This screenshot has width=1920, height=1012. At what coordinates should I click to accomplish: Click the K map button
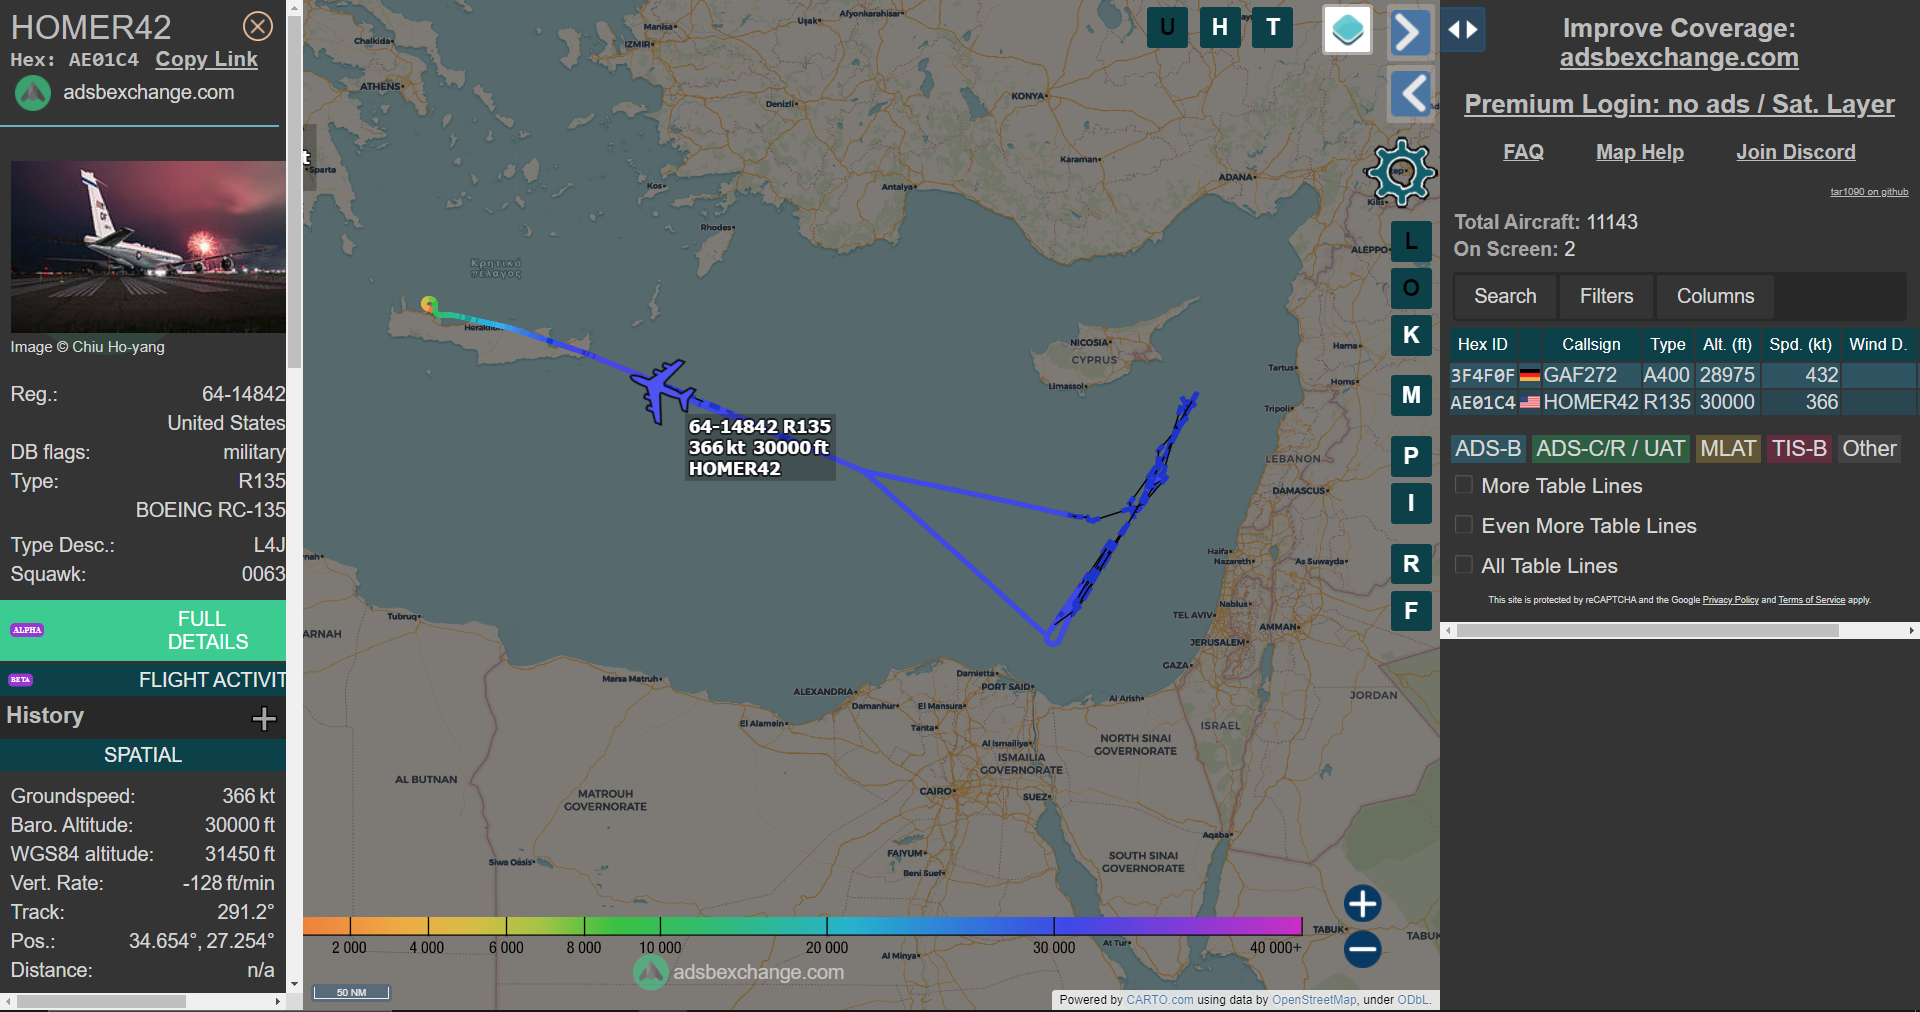click(1411, 335)
